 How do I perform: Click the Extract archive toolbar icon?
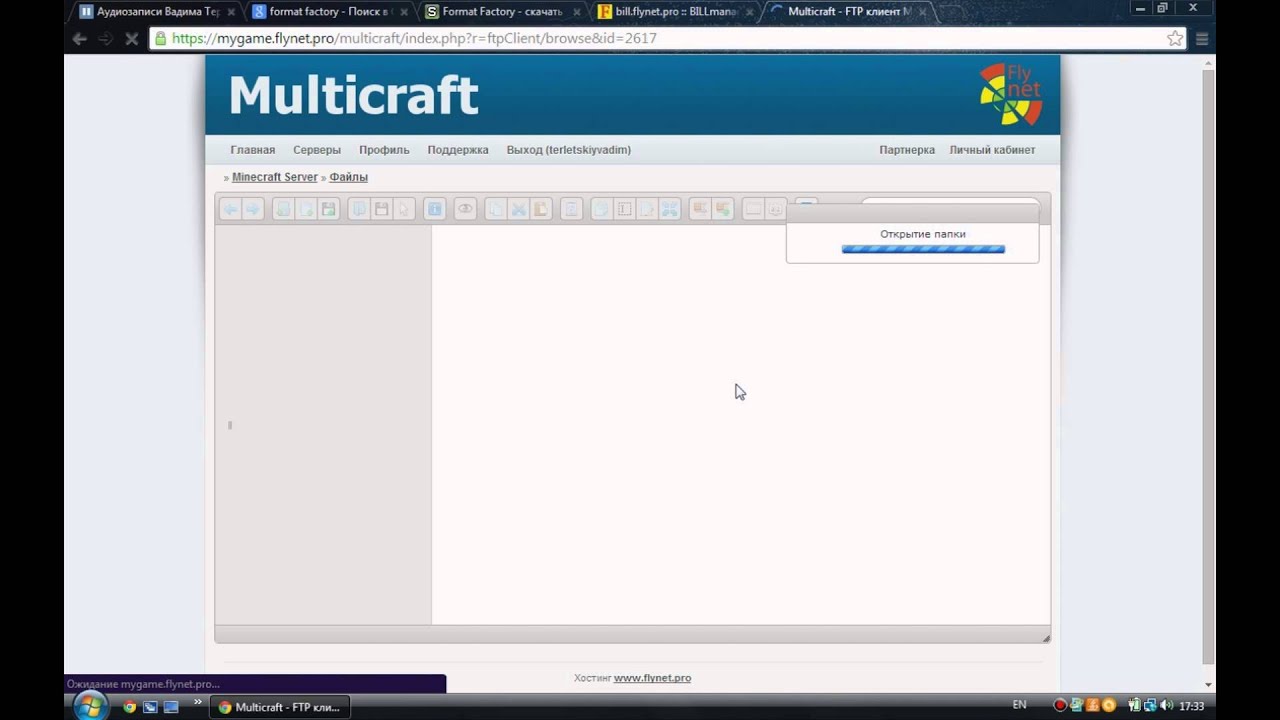[699, 209]
